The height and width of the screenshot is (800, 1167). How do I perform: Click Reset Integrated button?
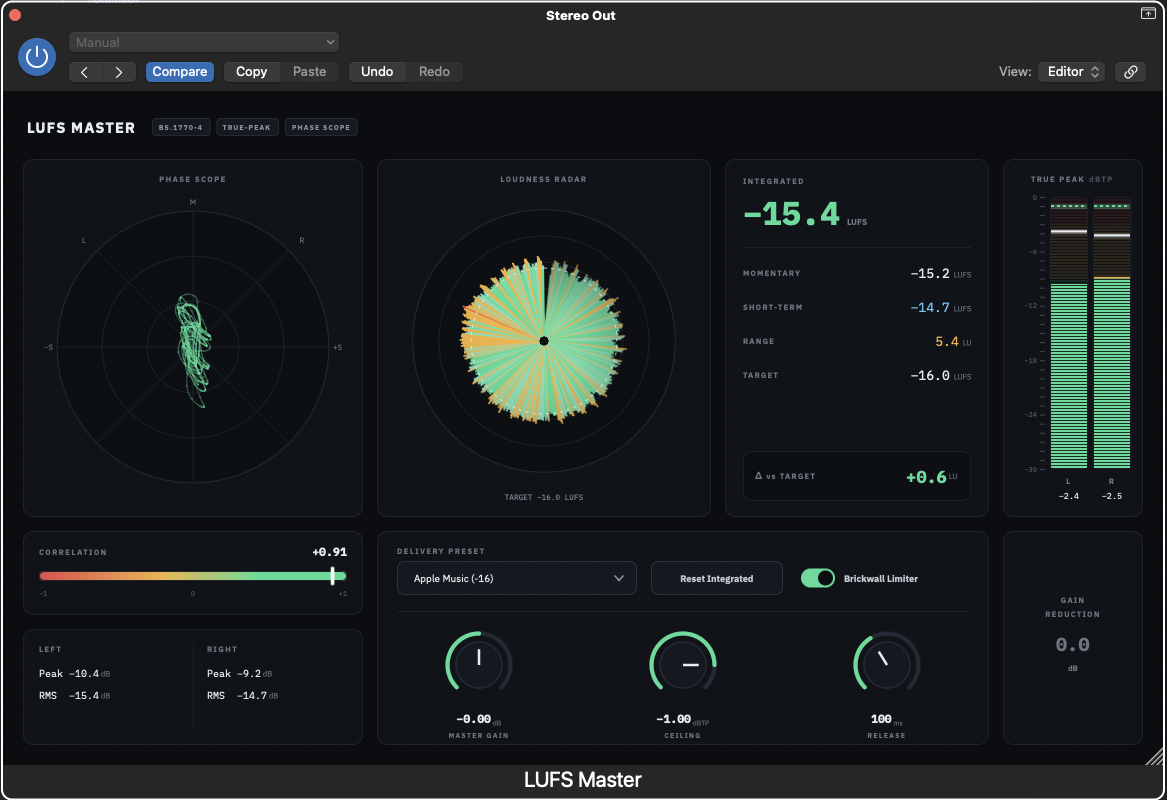pyautogui.click(x=717, y=578)
